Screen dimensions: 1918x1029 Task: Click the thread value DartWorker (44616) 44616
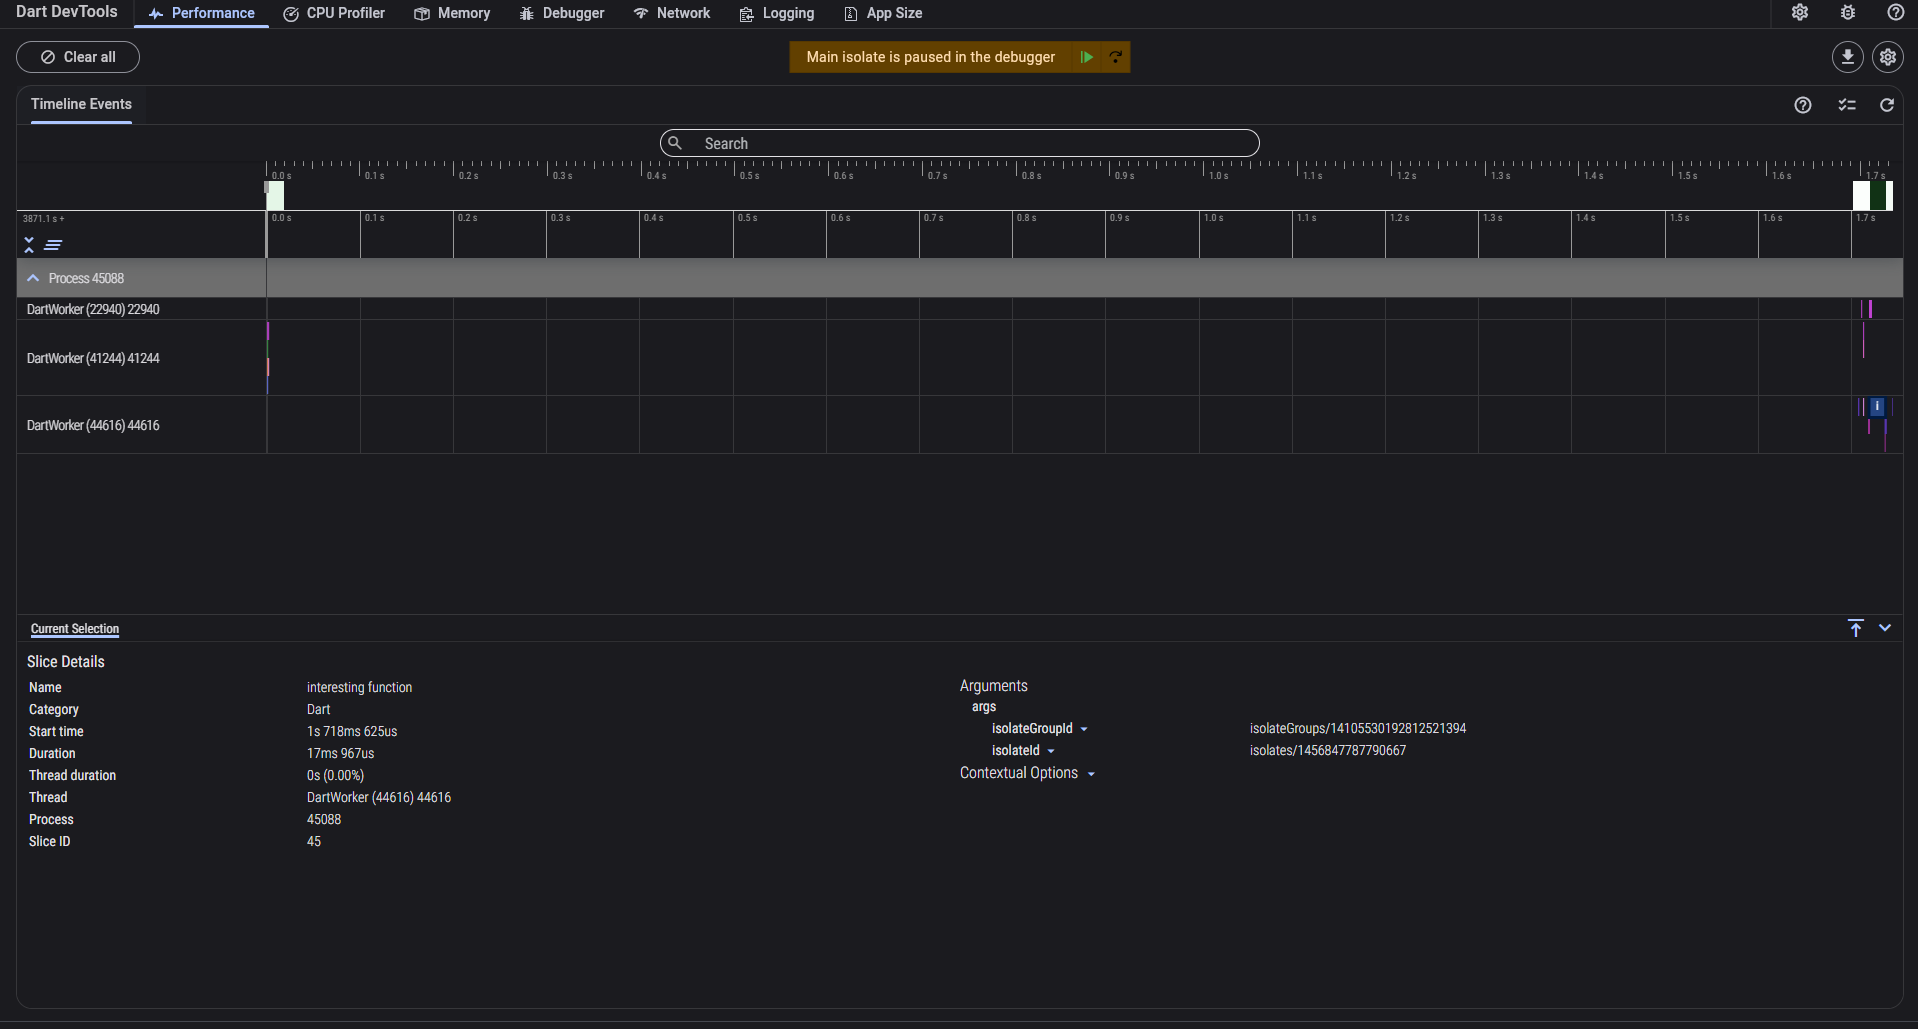tap(379, 797)
